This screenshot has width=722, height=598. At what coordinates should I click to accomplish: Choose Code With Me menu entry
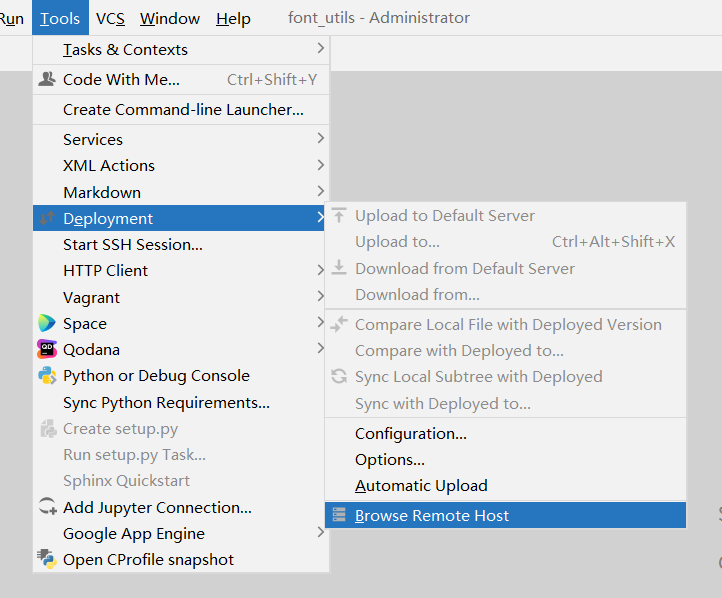tap(181, 79)
